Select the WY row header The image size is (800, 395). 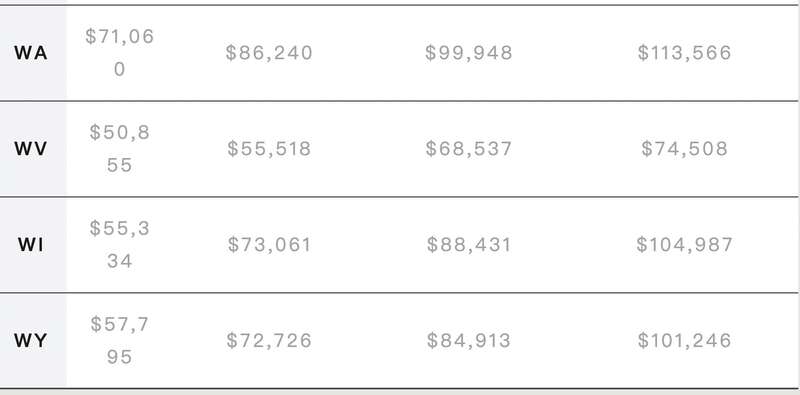[x=31, y=340]
